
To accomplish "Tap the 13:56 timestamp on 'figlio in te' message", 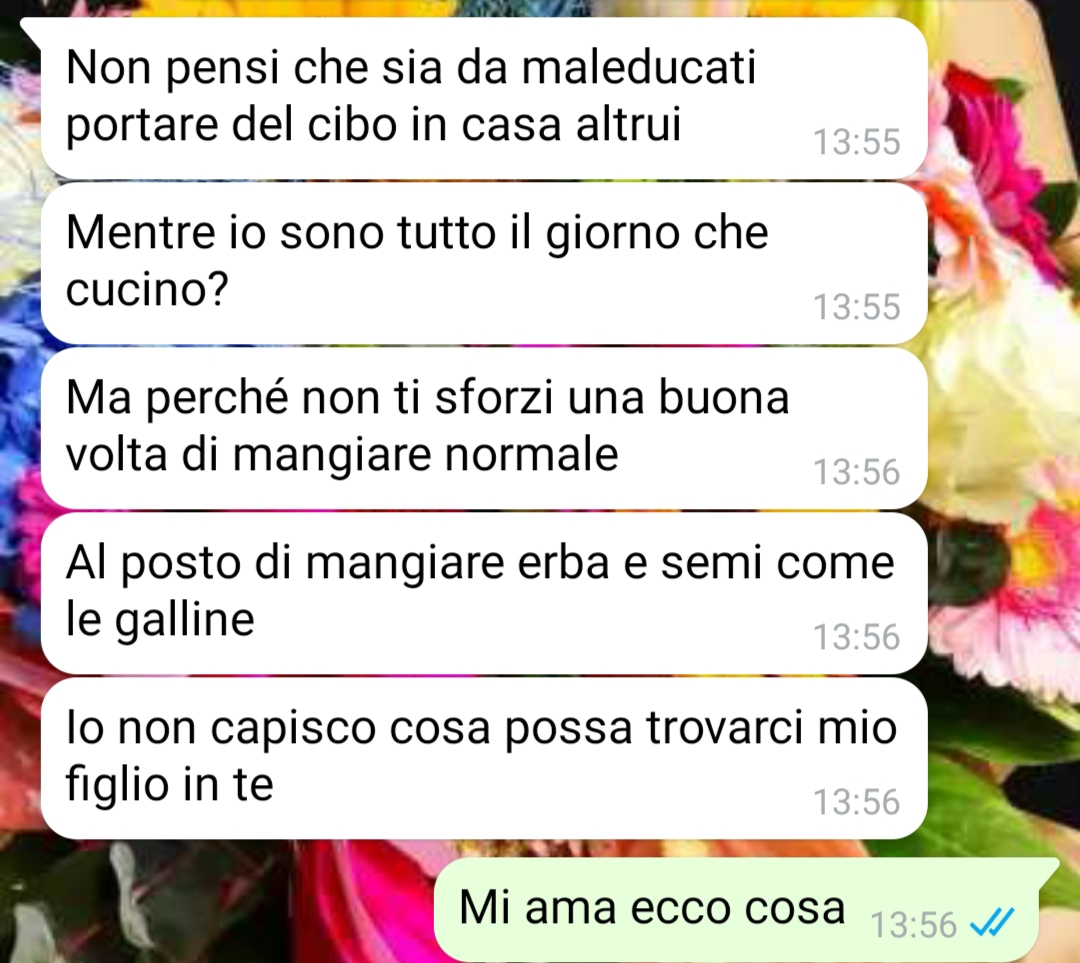I will click(x=857, y=802).
